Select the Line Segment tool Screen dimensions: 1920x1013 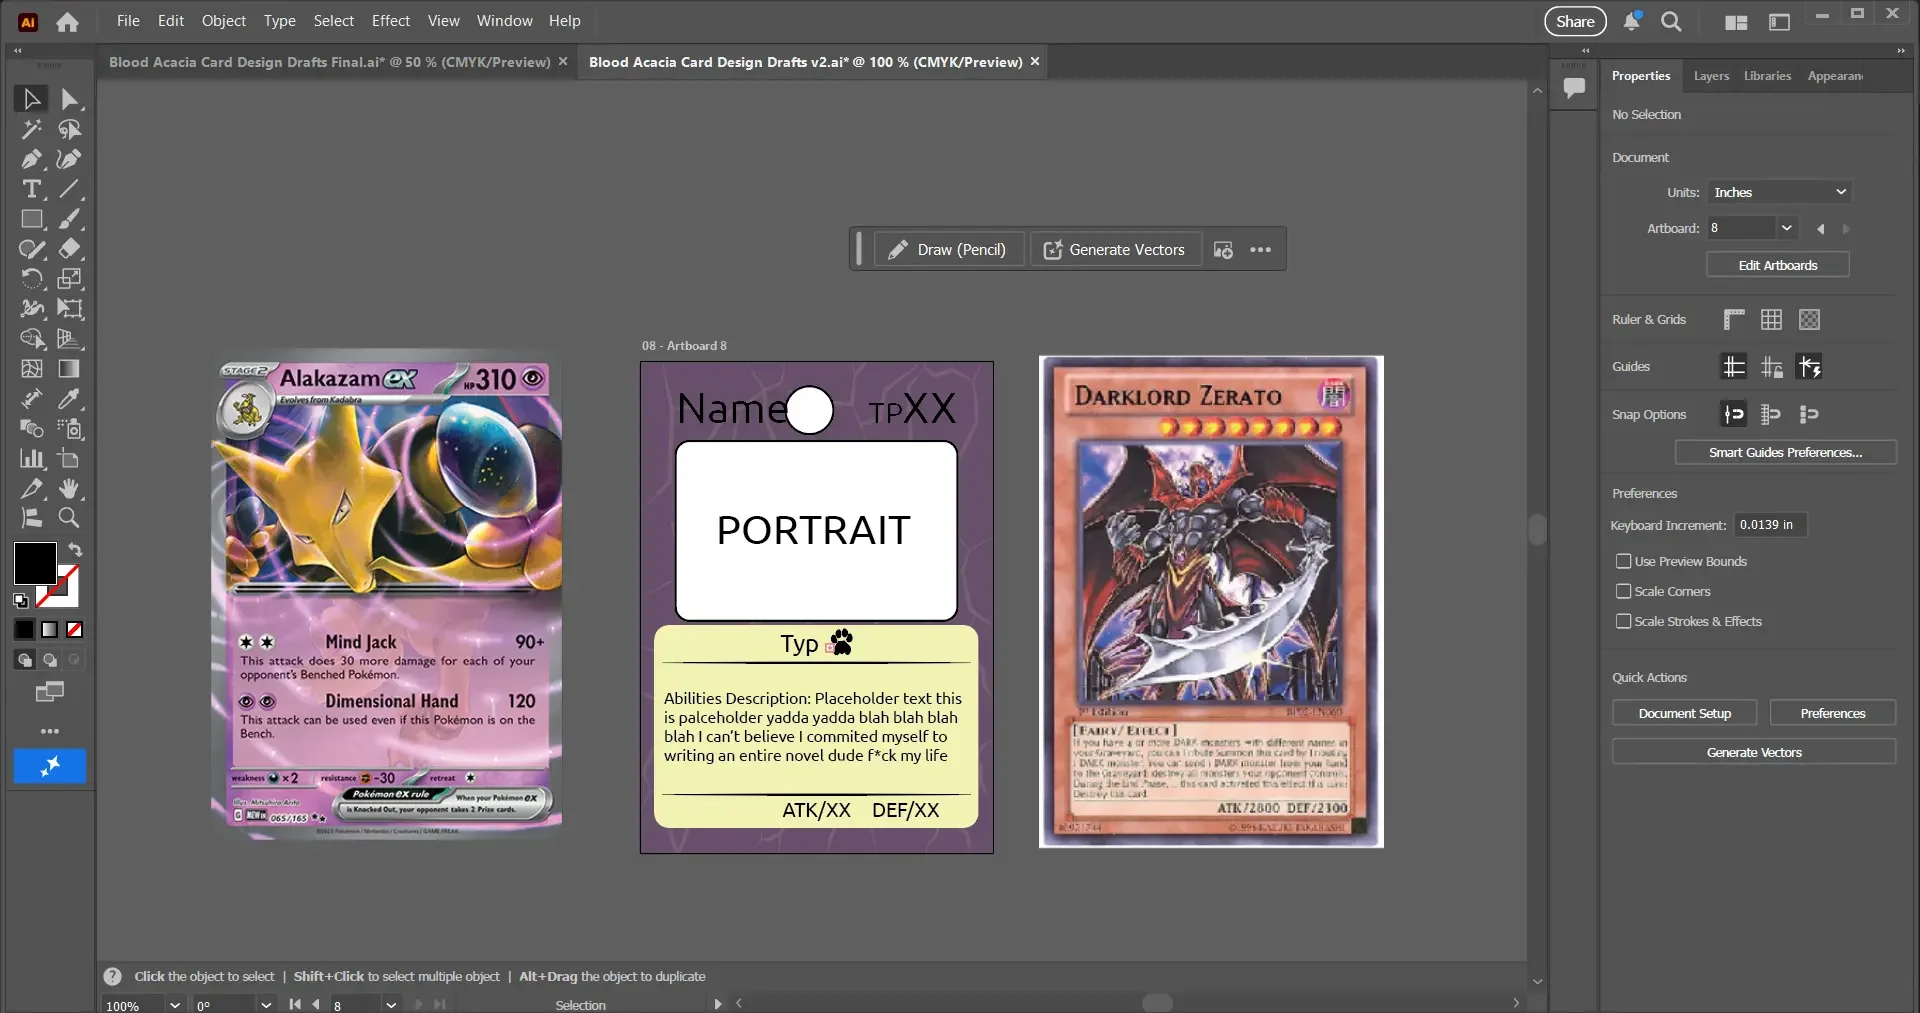click(x=69, y=189)
